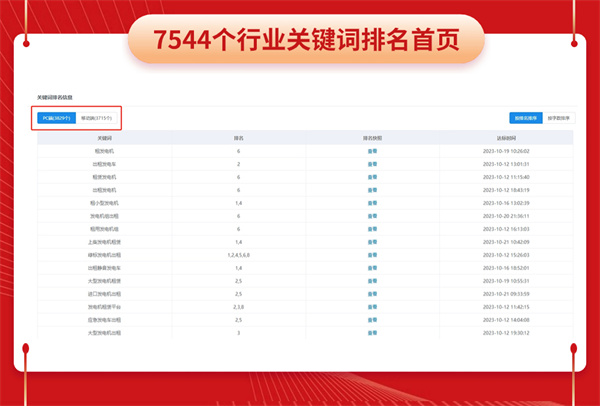Open 查看 link for row dated 2023-10-20 21:36:11

click(372, 215)
